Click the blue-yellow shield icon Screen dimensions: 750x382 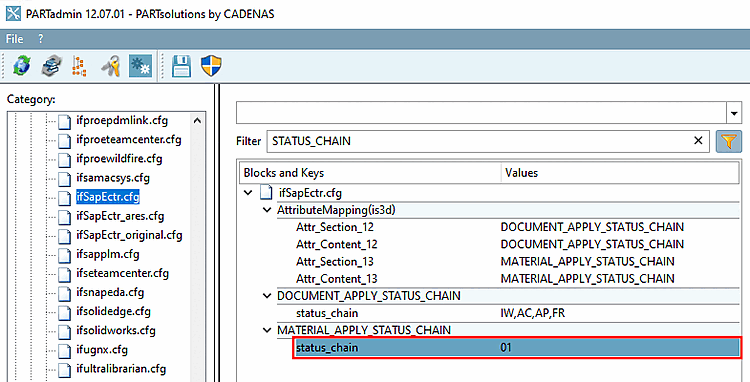(x=211, y=66)
